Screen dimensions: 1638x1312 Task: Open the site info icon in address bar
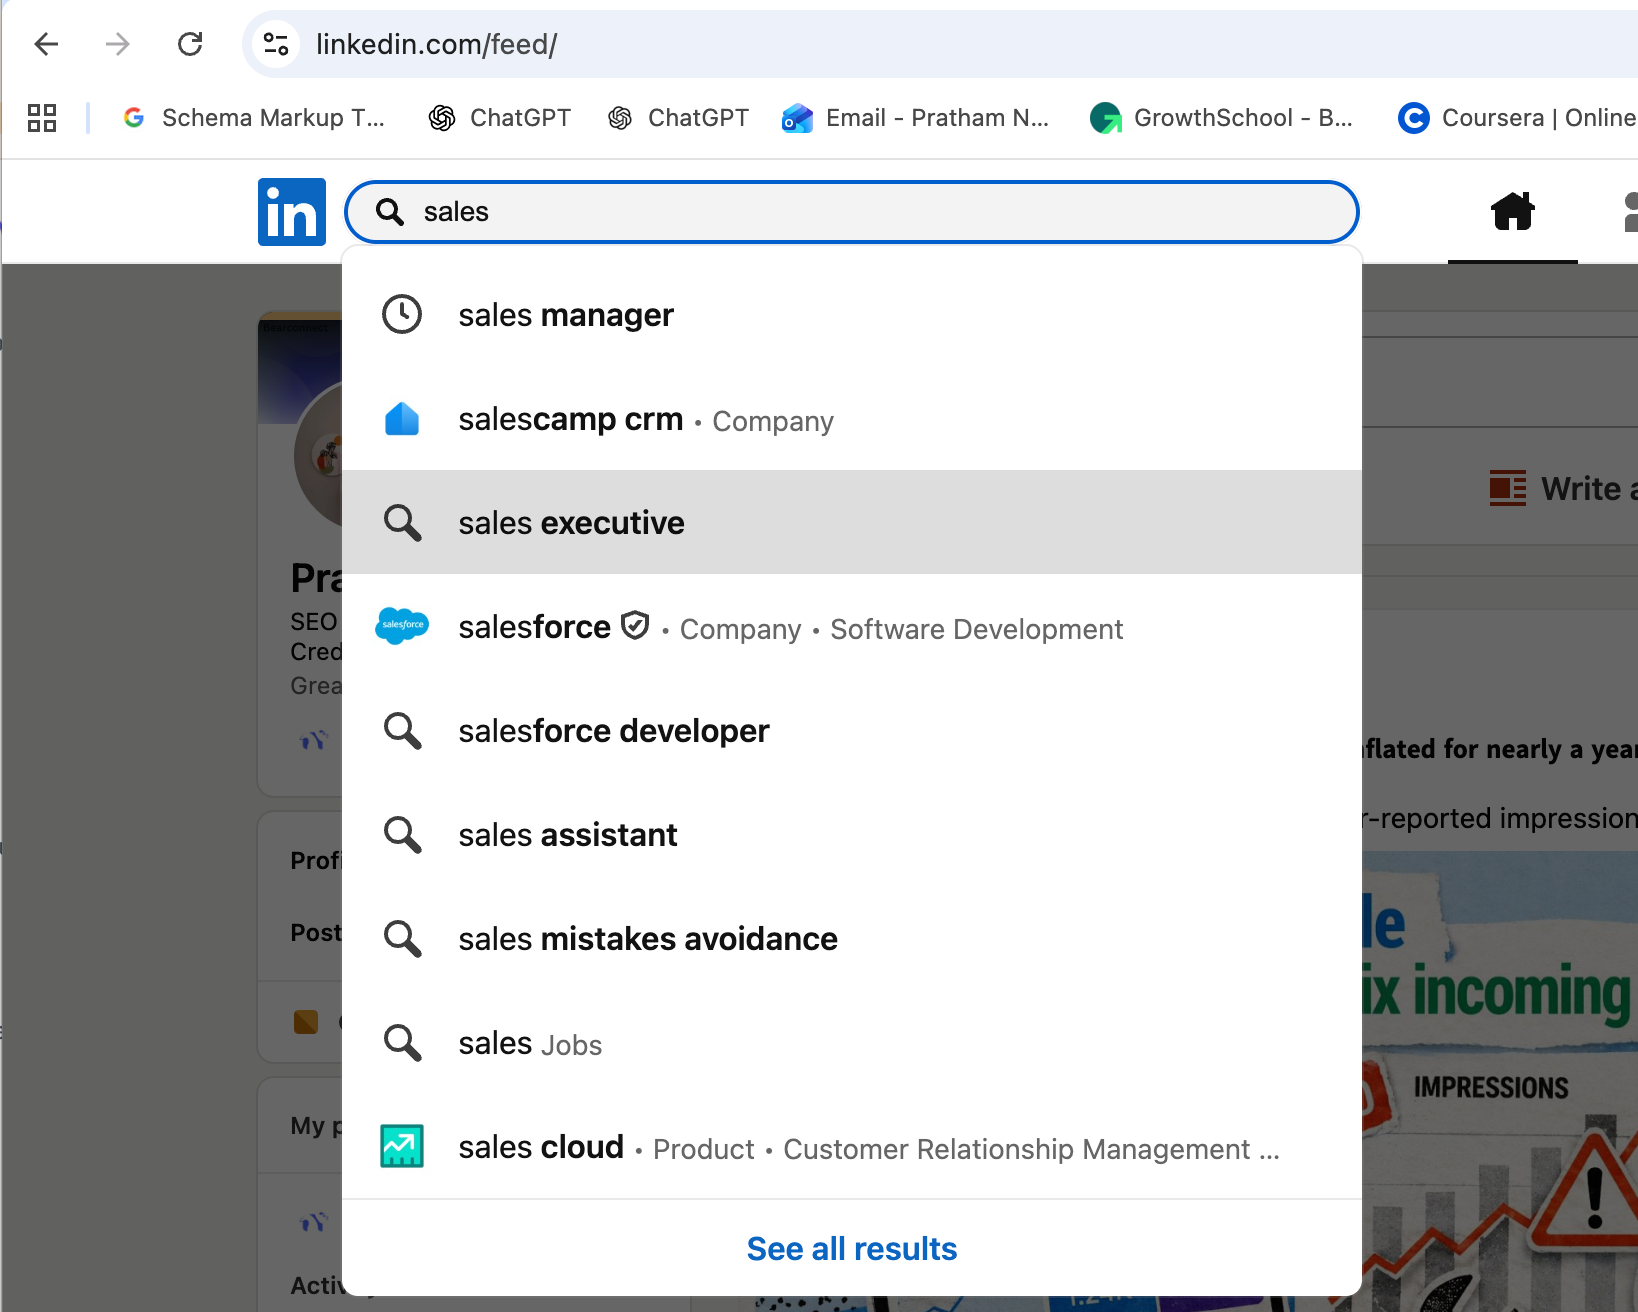tap(275, 44)
